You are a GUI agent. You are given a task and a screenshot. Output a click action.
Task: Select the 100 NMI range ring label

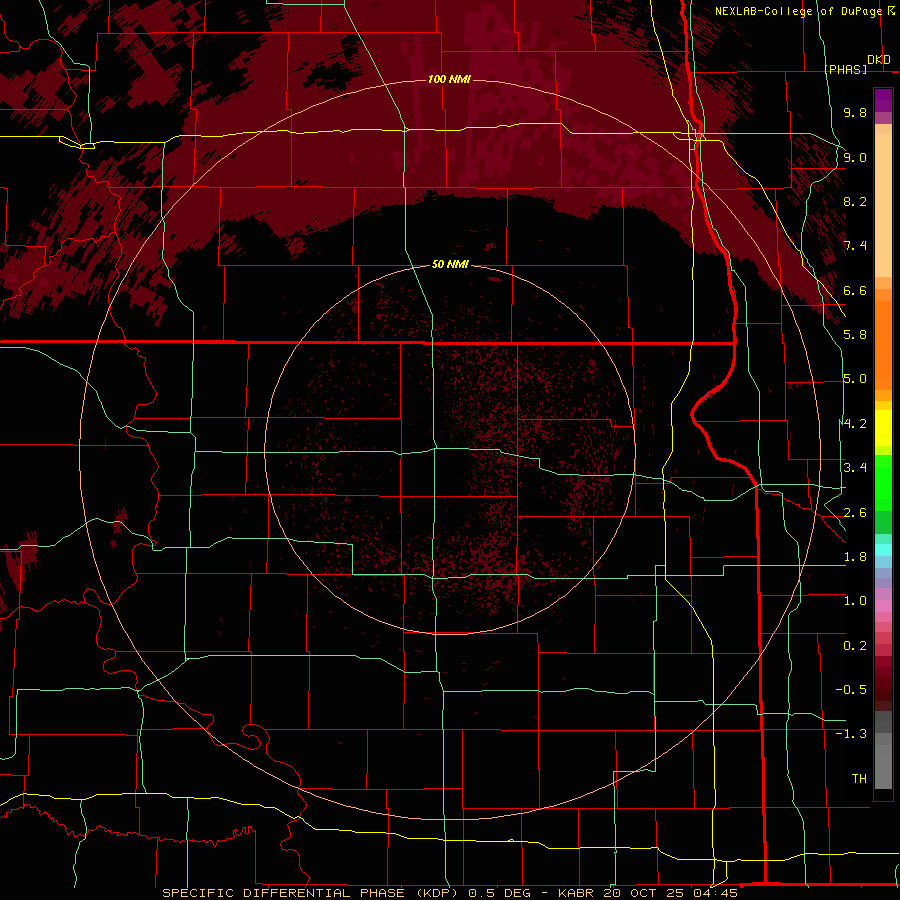(x=449, y=79)
